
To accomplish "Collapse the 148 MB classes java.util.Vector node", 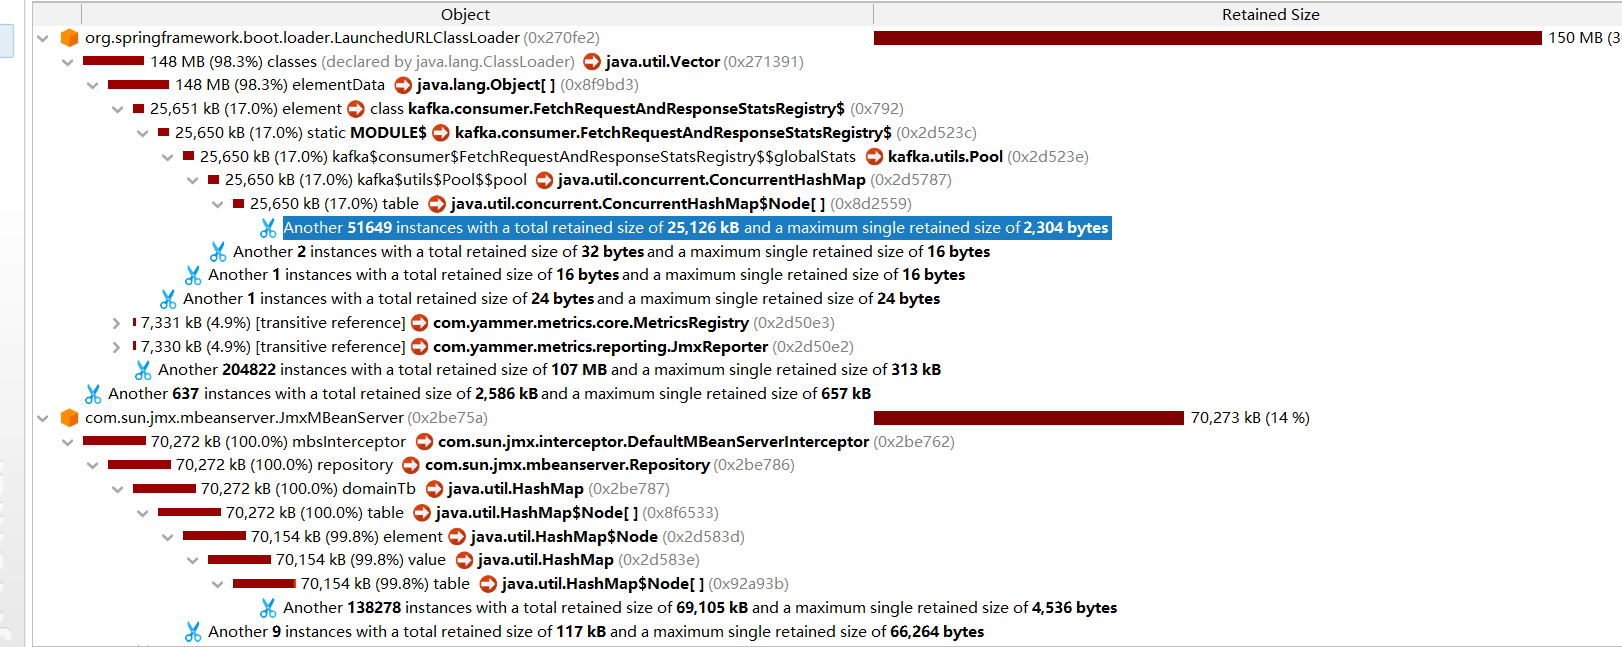I will click(67, 62).
